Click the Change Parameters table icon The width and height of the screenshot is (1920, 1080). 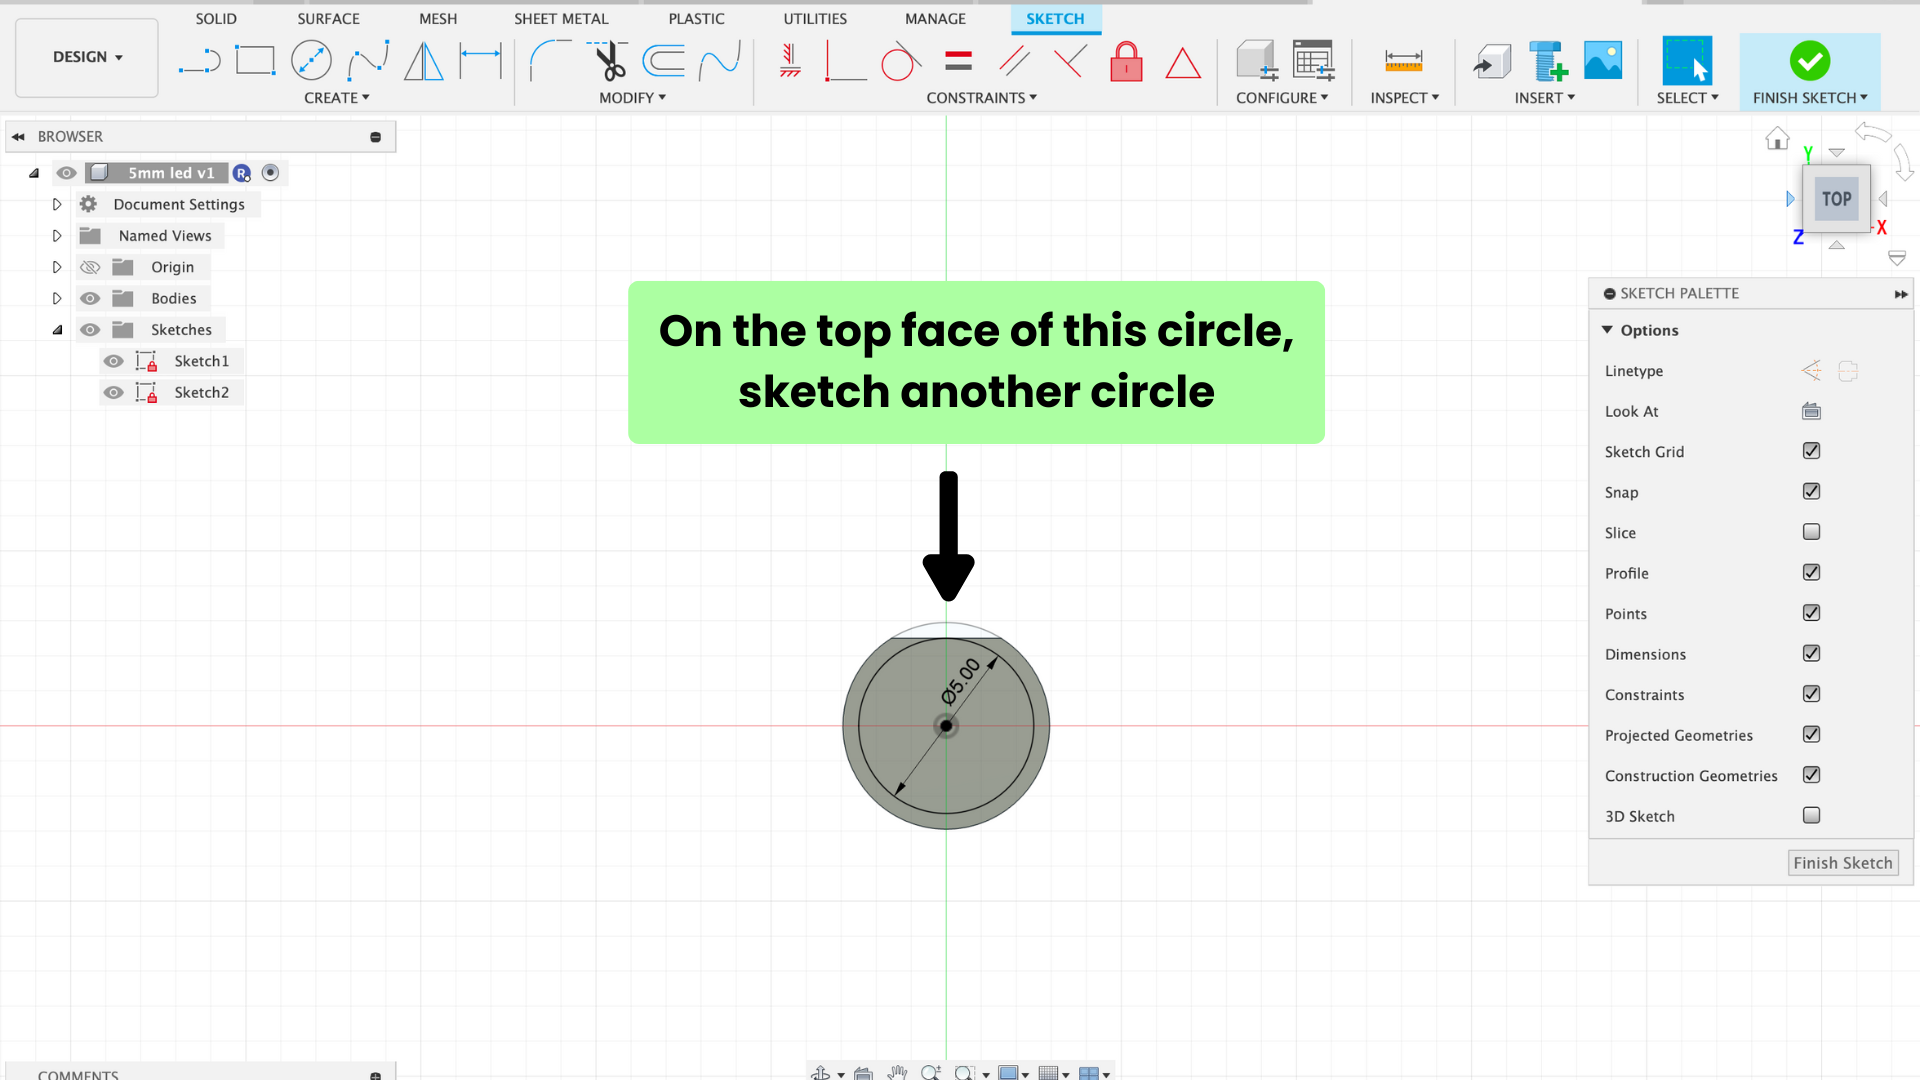[1313, 61]
